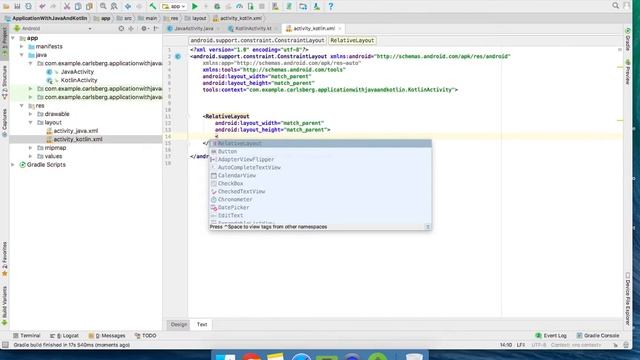Open the app run configuration dropdown

(x=174, y=6)
